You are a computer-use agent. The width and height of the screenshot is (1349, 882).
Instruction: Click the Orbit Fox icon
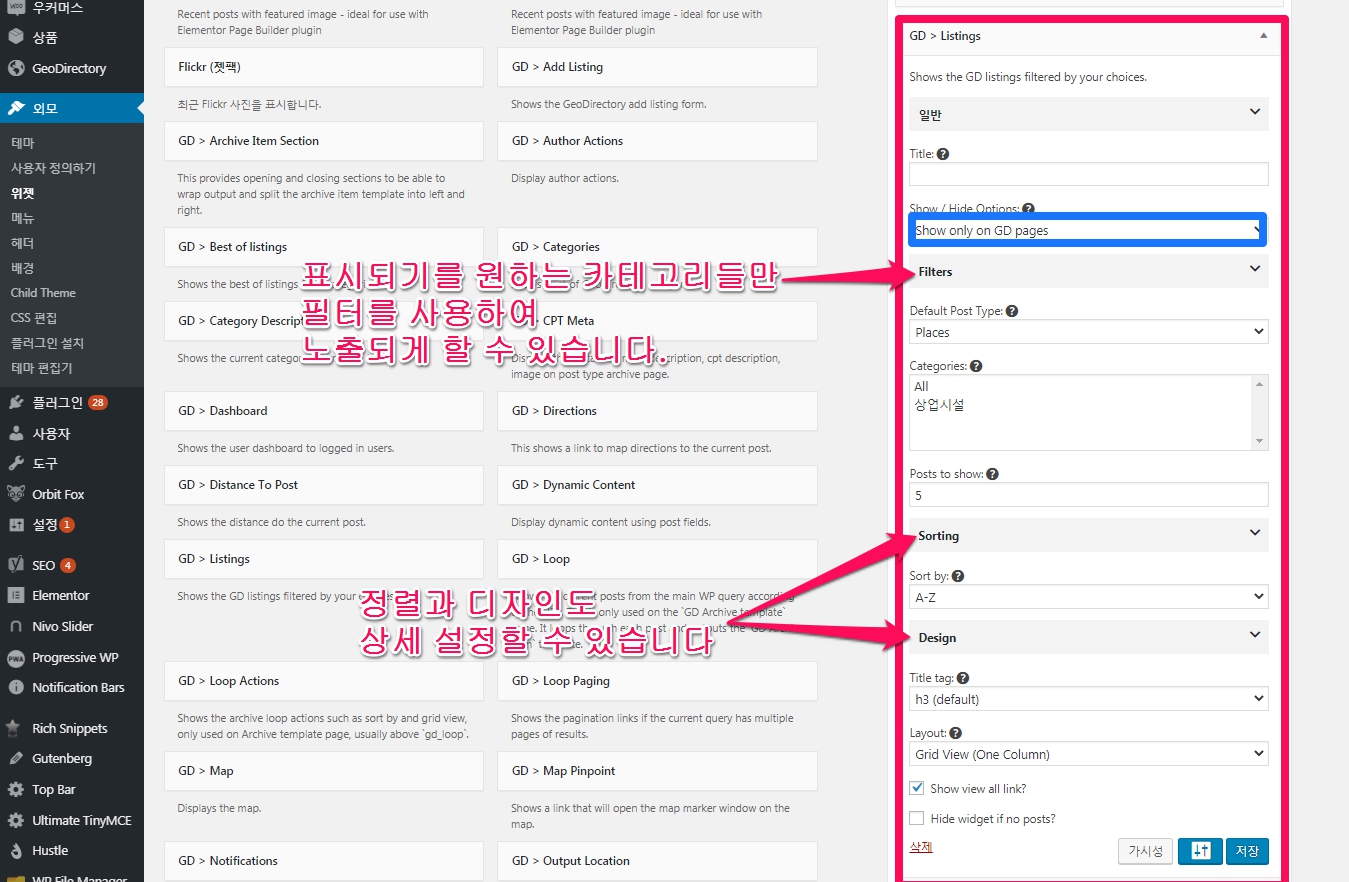tap(15, 494)
